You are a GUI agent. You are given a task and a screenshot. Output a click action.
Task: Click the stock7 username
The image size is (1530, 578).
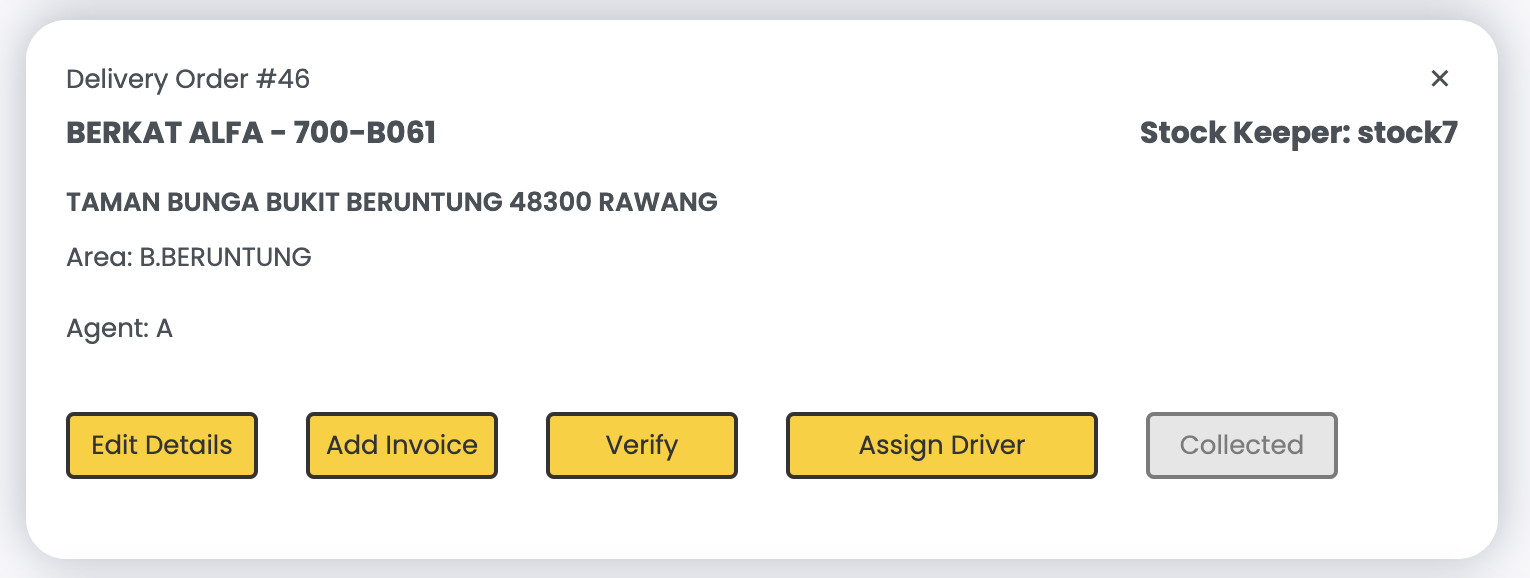pyautogui.click(x=1408, y=133)
